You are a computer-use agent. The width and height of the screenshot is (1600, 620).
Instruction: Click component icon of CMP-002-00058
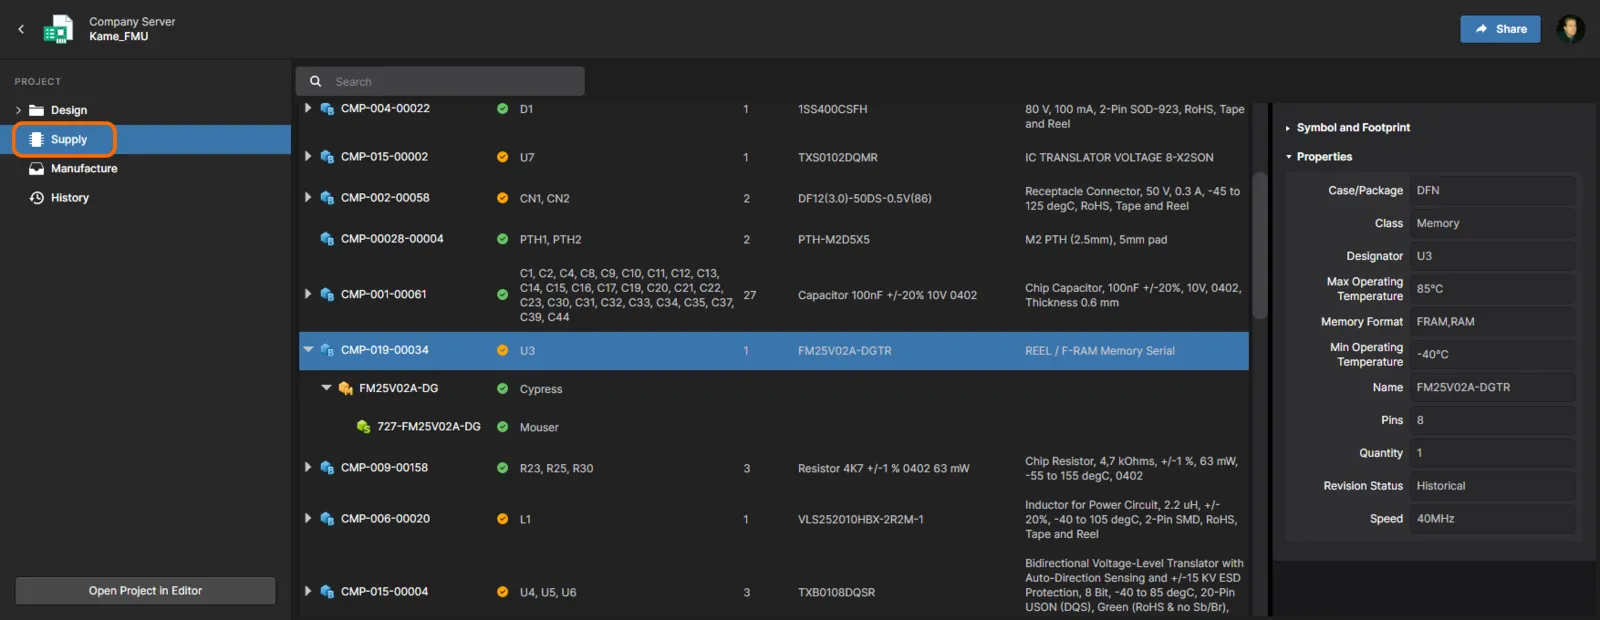pyautogui.click(x=327, y=198)
